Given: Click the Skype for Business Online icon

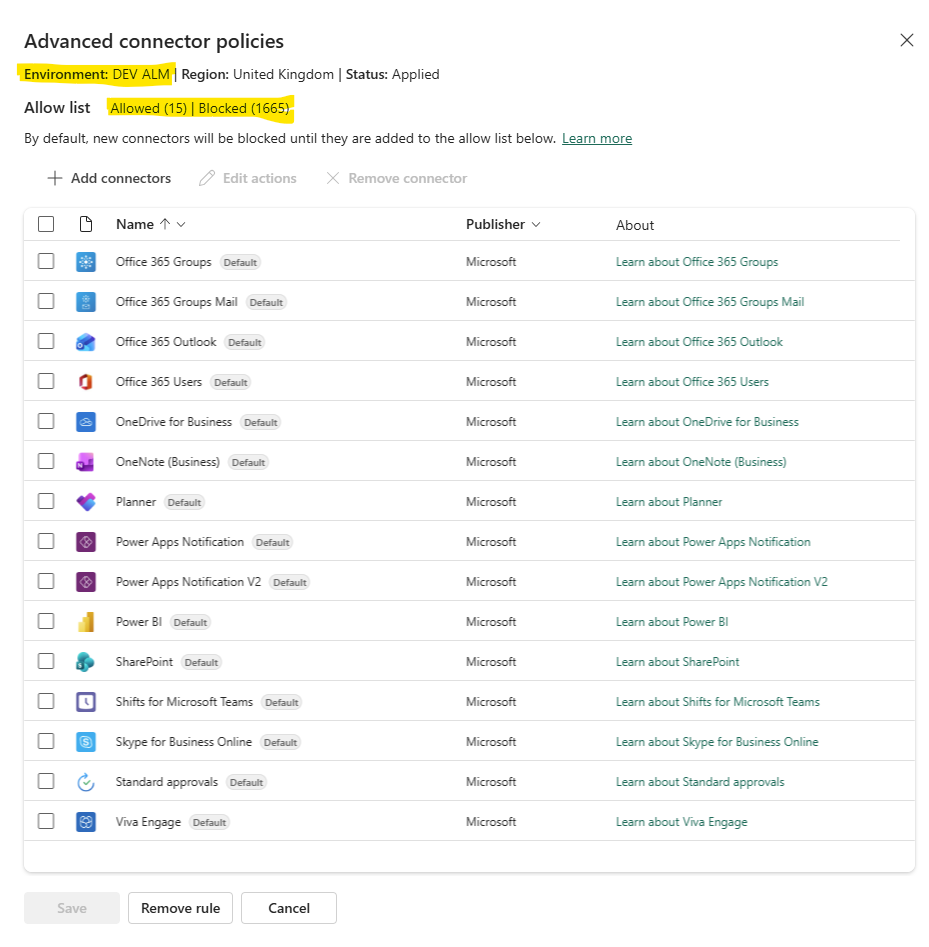Looking at the screenshot, I should point(86,742).
